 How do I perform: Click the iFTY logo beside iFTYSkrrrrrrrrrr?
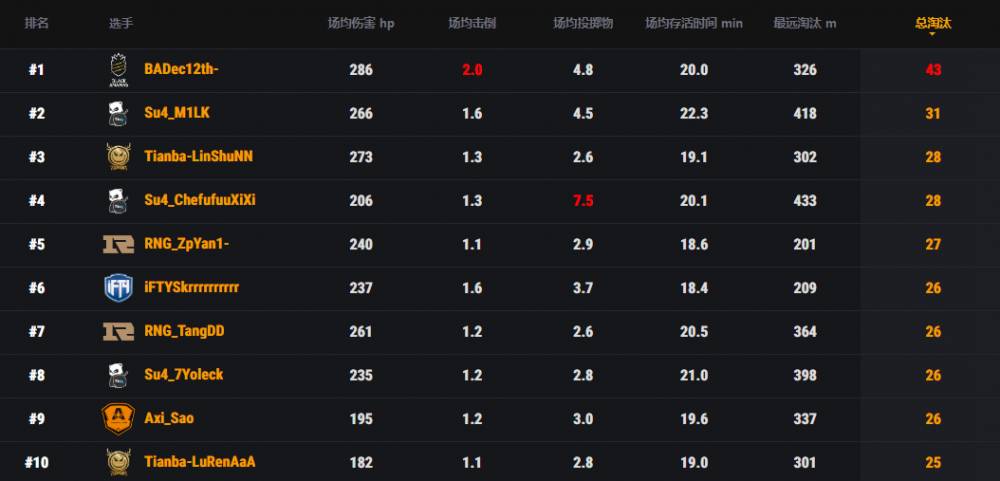tap(118, 288)
